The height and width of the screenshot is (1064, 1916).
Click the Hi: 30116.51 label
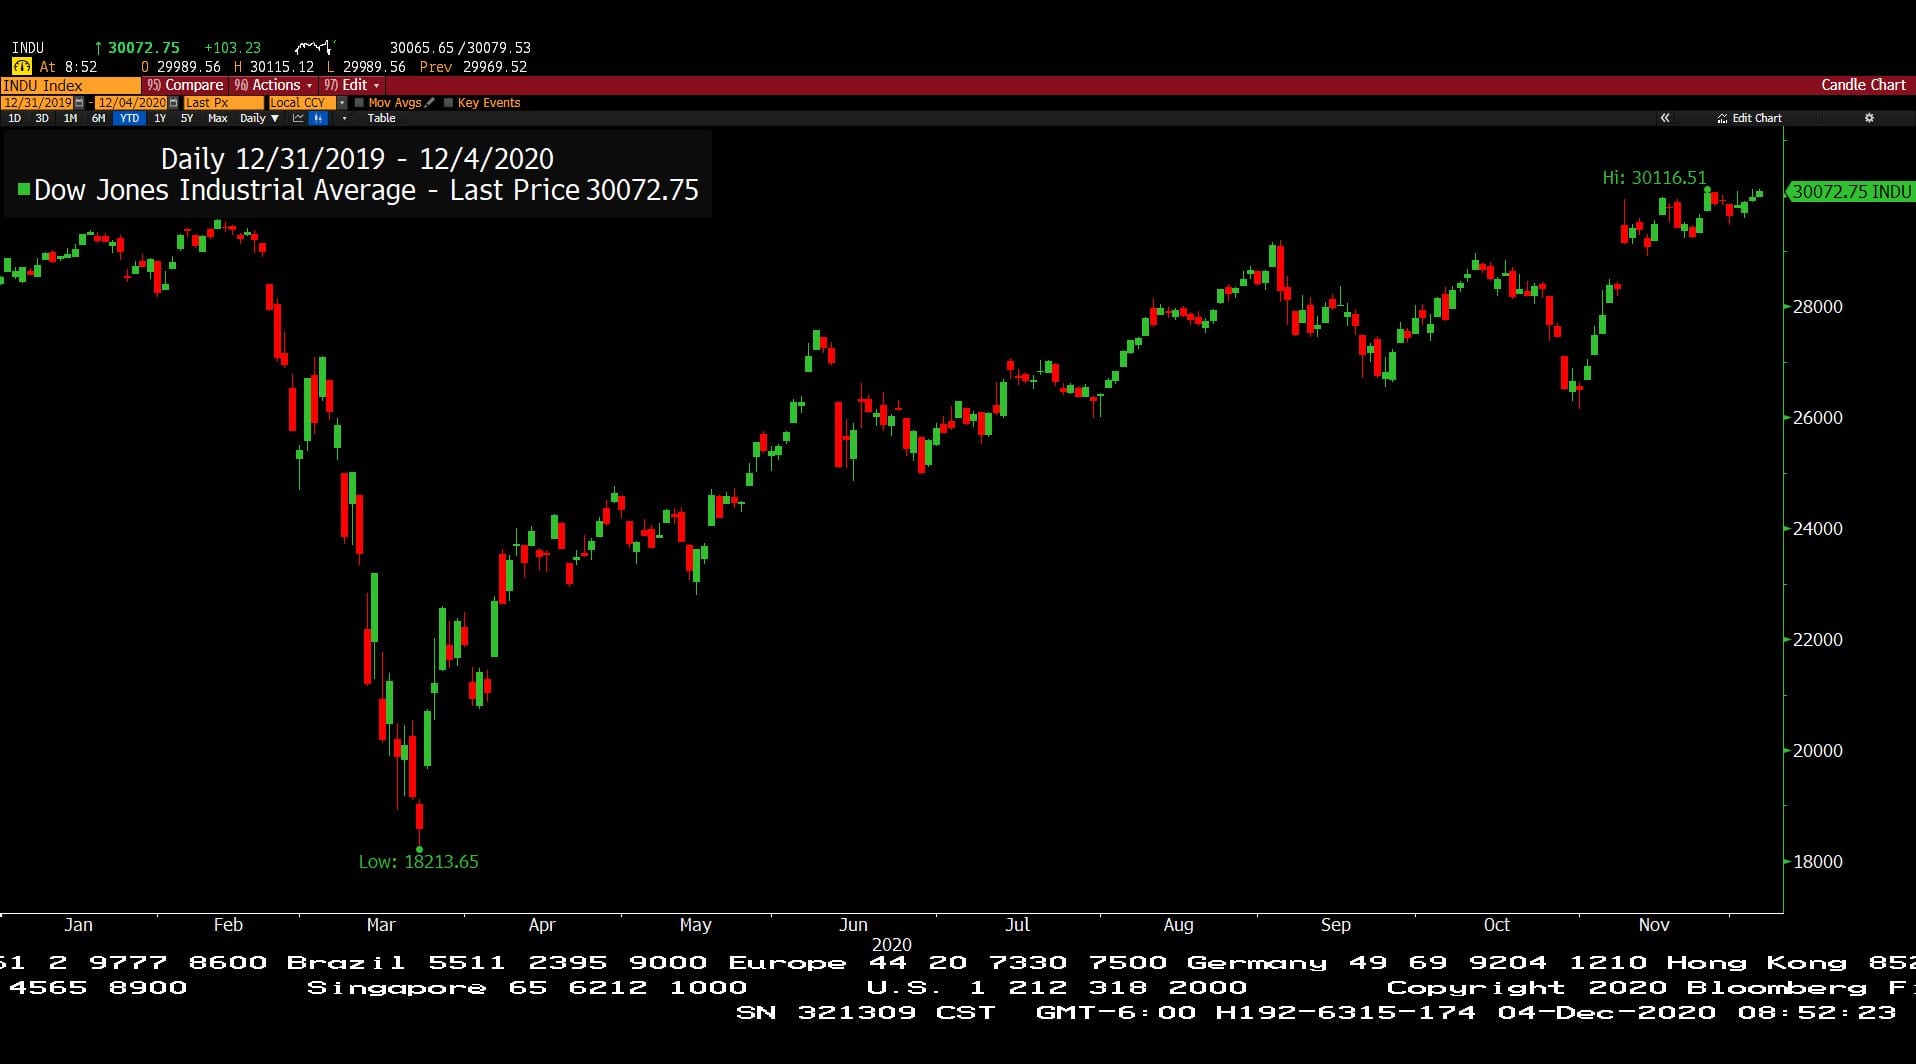coord(1654,178)
